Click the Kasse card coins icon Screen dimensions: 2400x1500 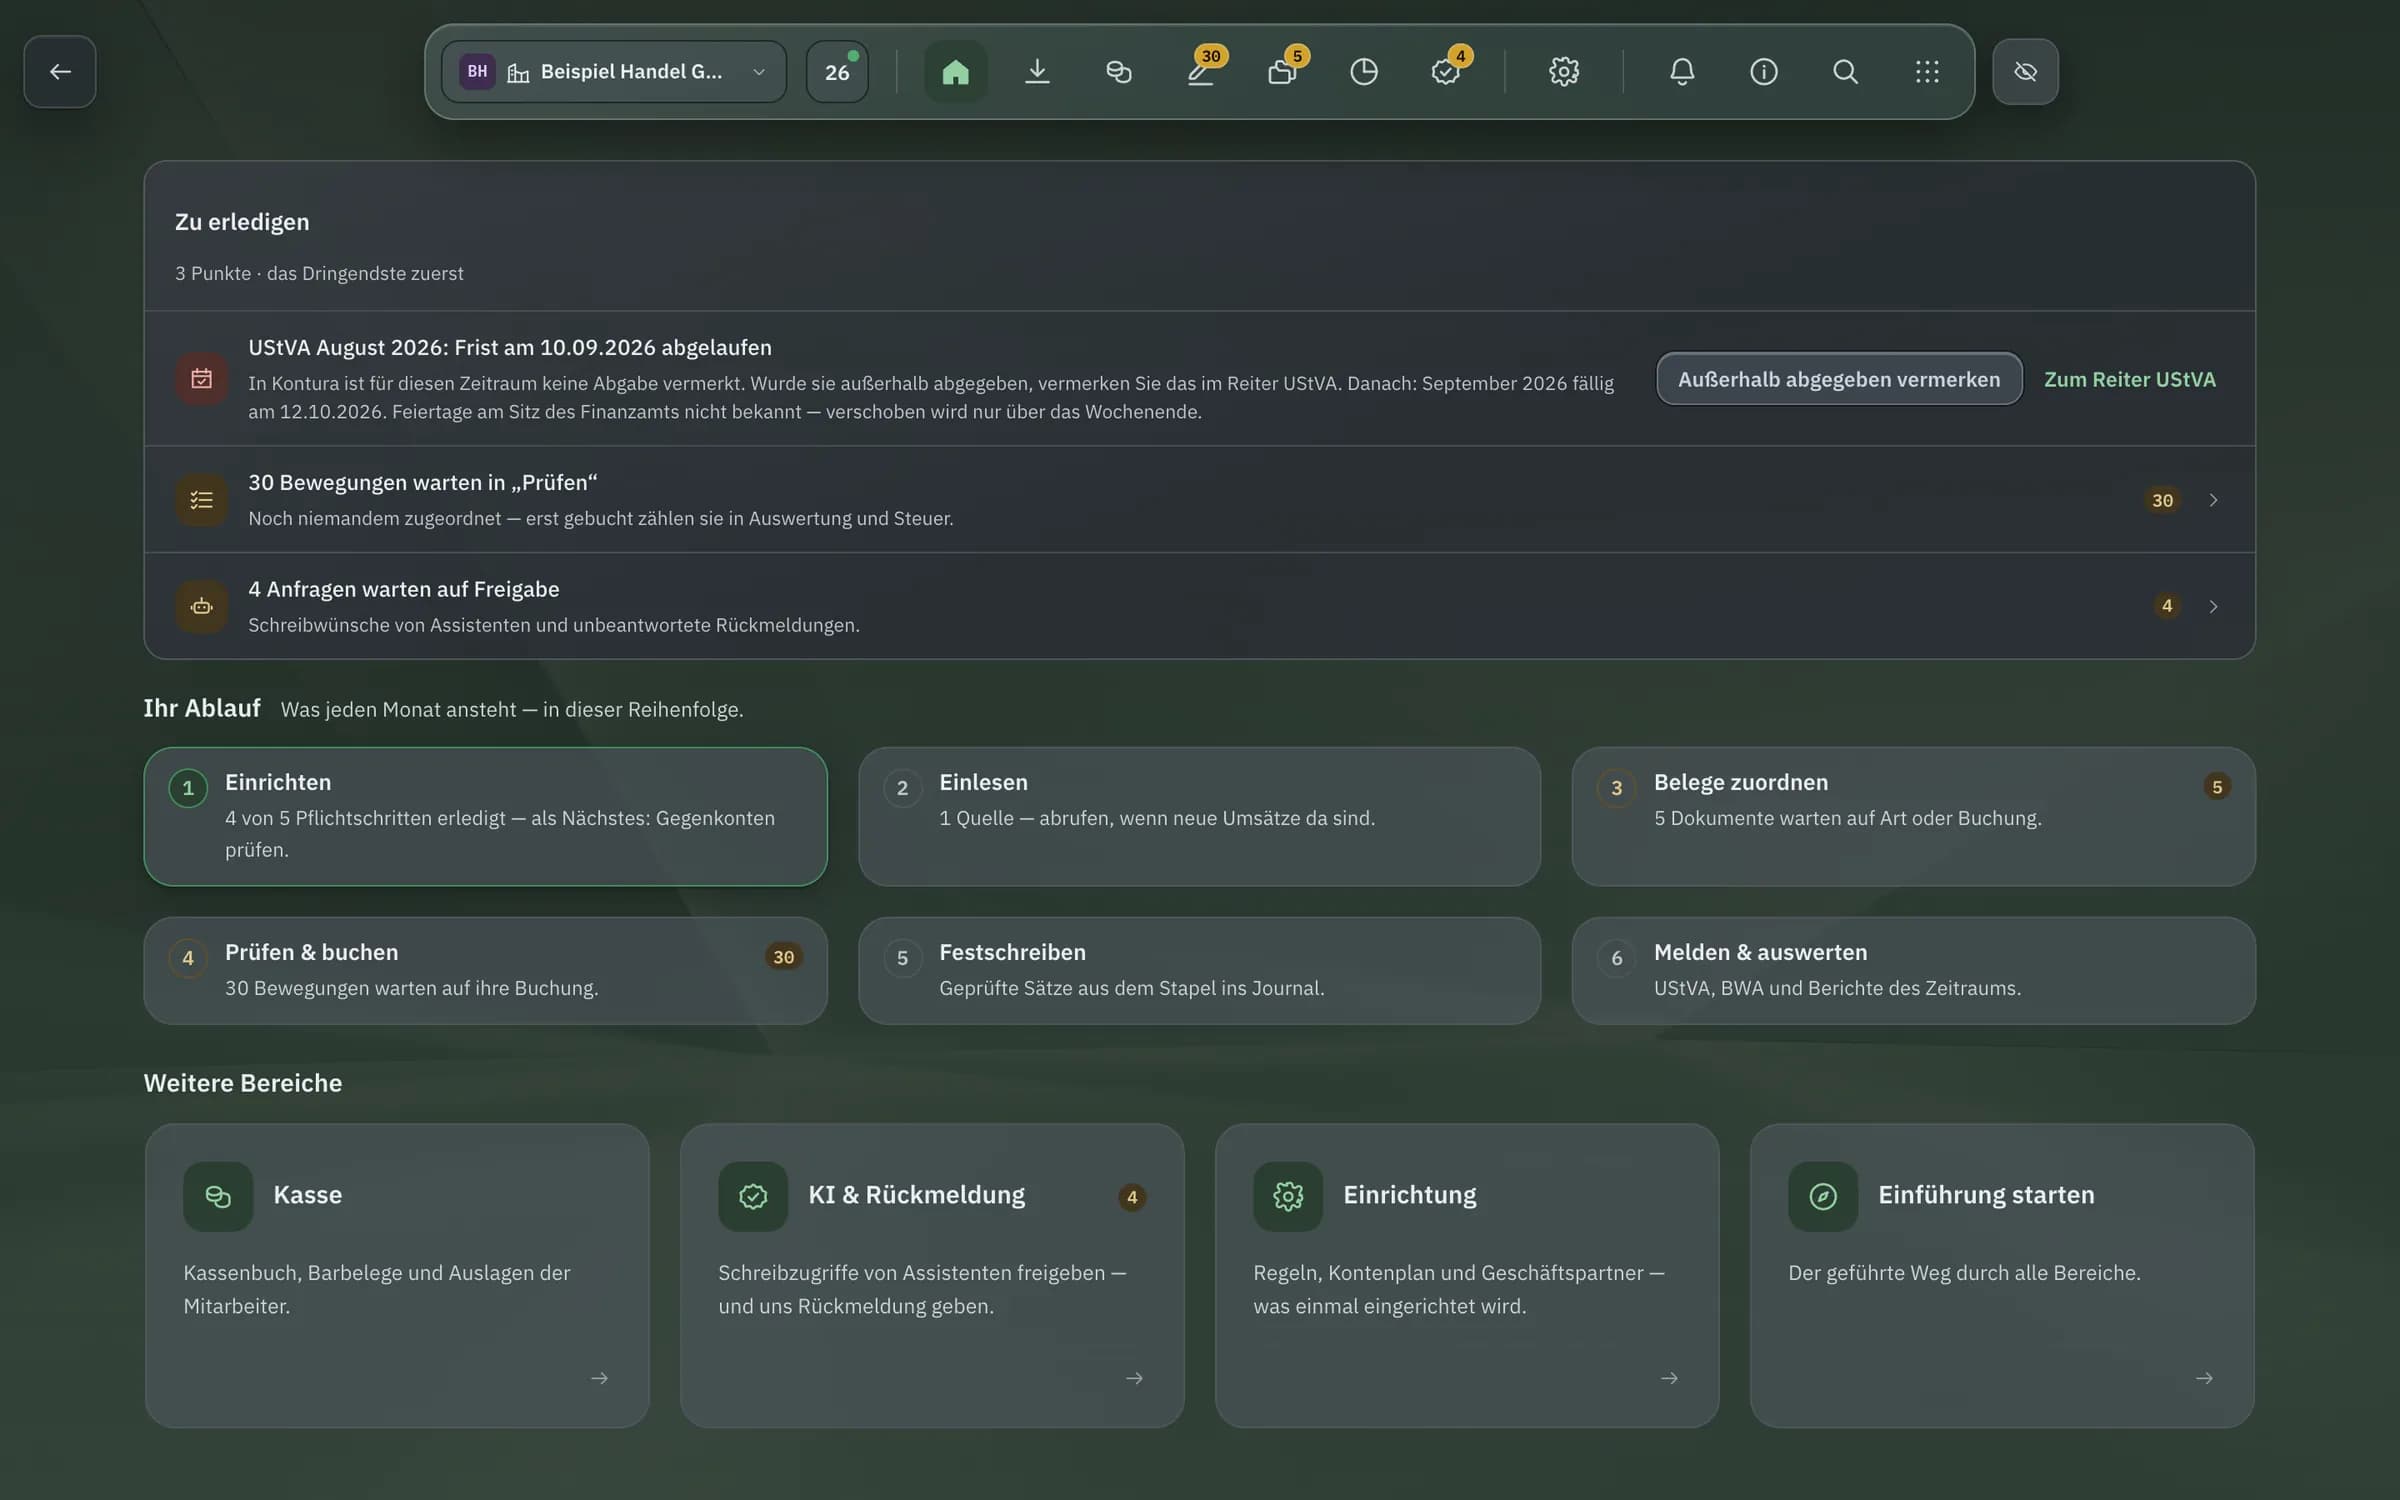click(x=218, y=1196)
